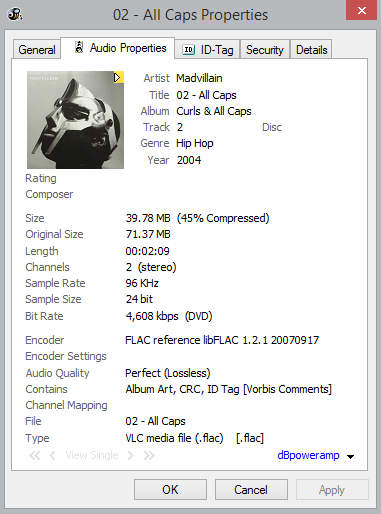Jump to last file with double-right arrows
Viewport: 381px width, 514px height.
pyautogui.click(x=149, y=455)
